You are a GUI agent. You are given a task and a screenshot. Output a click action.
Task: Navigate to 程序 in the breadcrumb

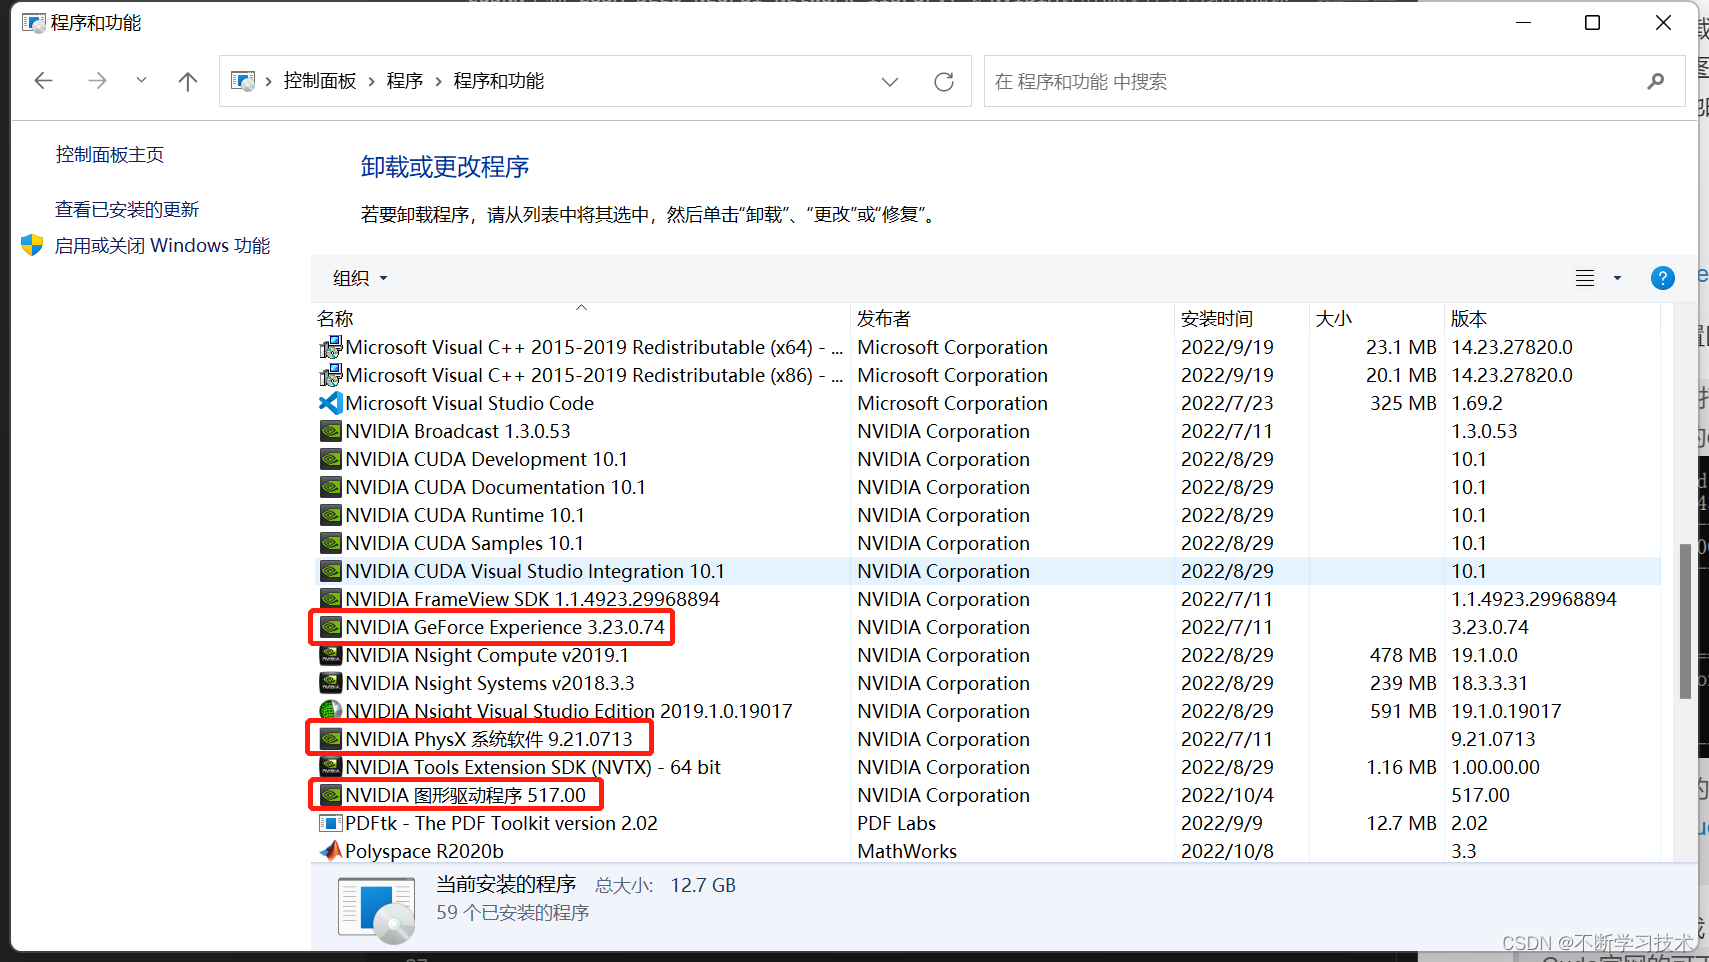(x=405, y=81)
